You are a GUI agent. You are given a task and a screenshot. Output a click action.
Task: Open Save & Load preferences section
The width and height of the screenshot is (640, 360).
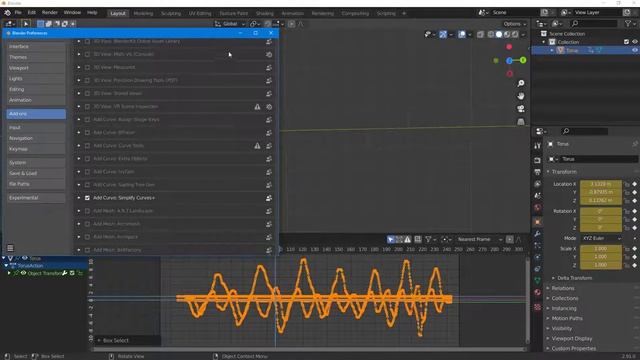point(36,173)
